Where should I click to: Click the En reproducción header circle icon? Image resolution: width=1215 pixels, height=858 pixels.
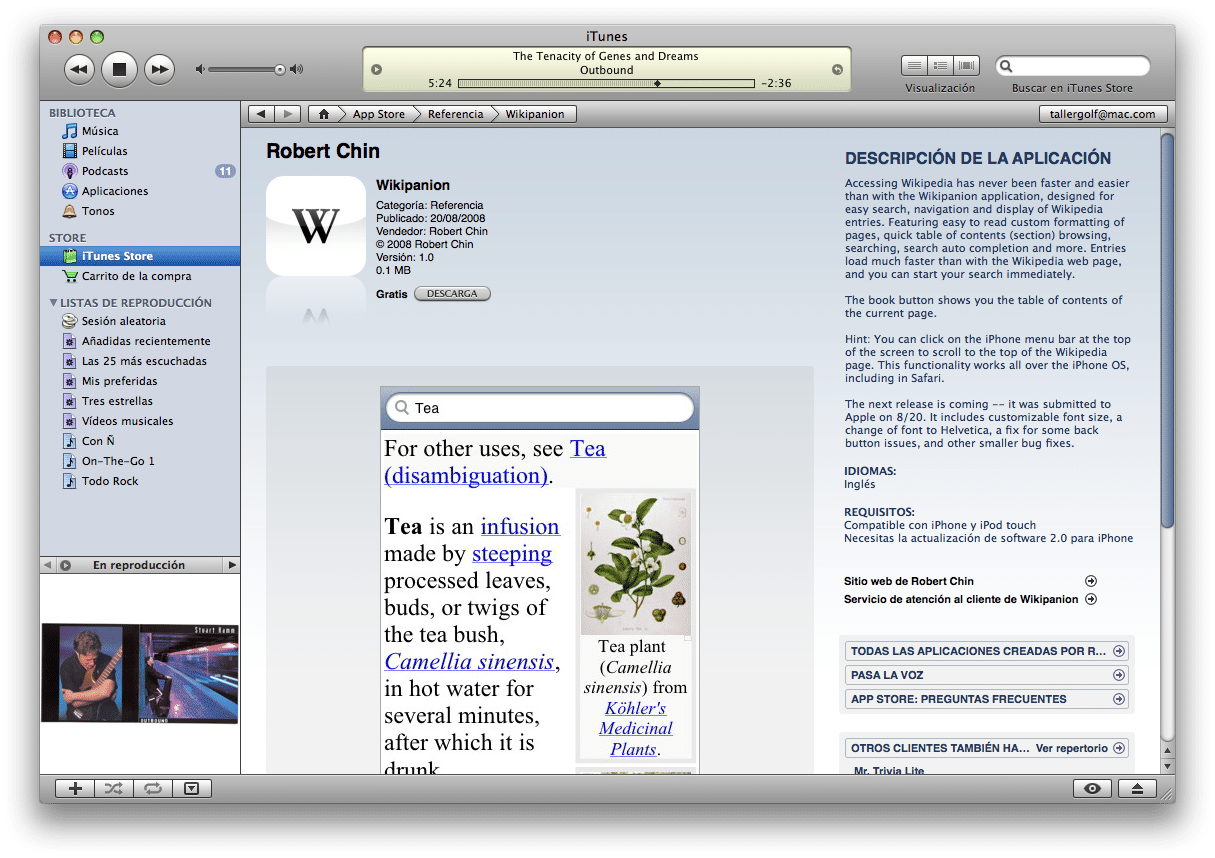pos(65,565)
